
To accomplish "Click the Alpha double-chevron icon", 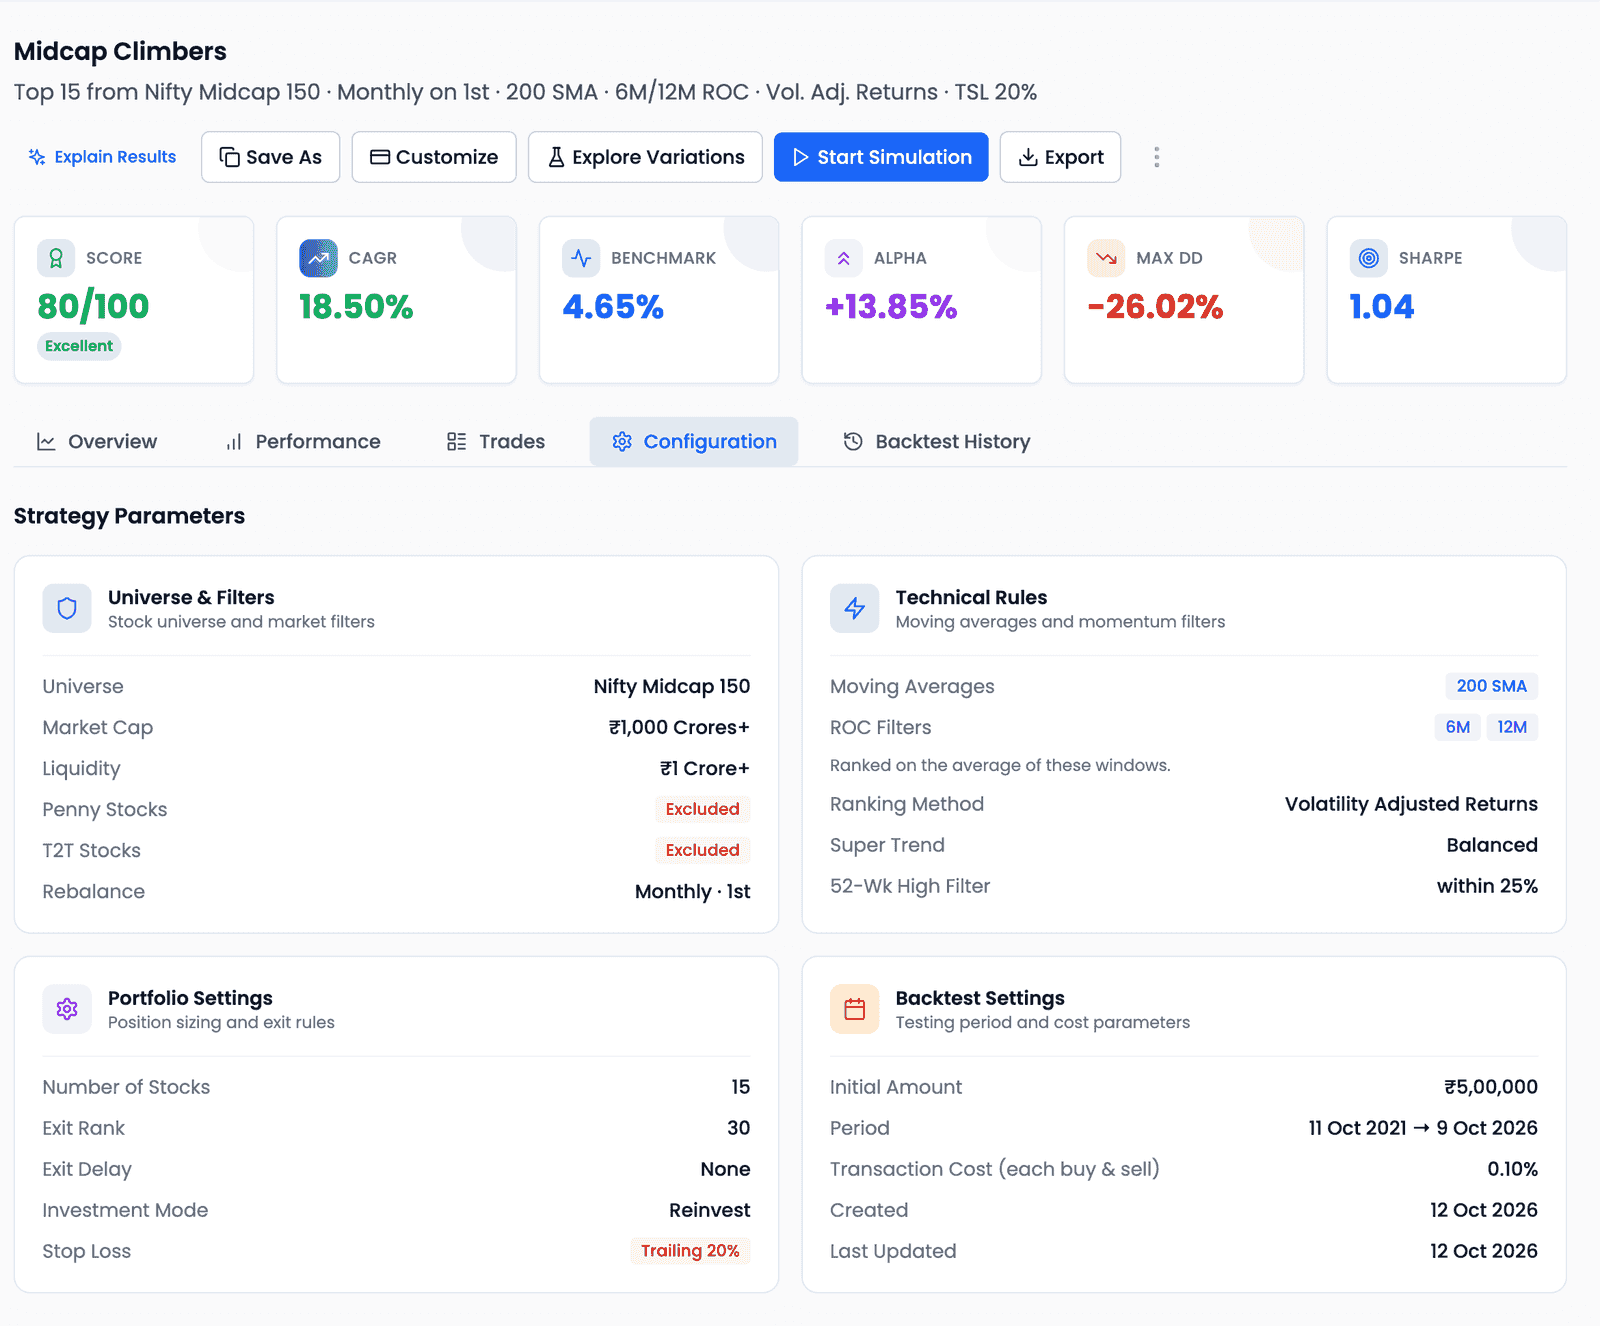I will [844, 258].
